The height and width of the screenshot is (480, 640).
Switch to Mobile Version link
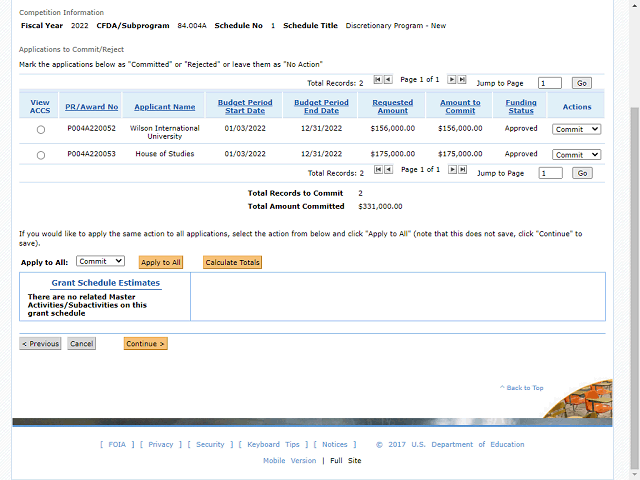point(289,461)
